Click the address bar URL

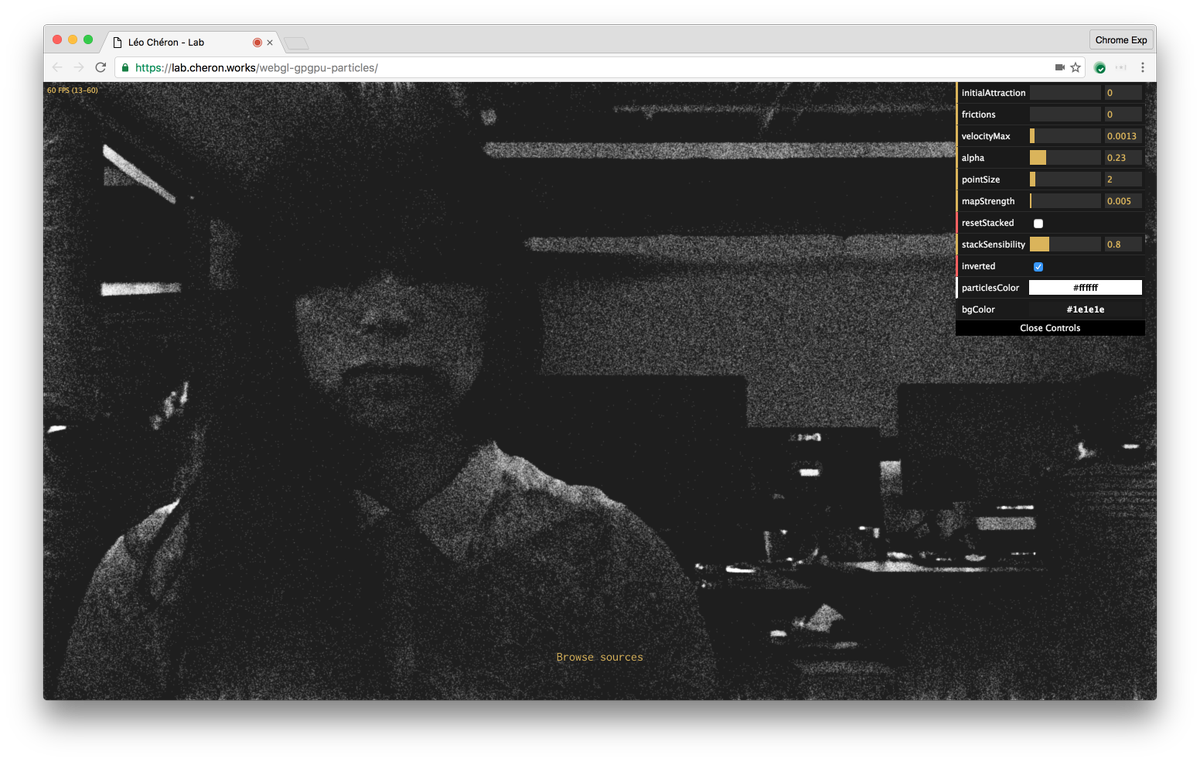coord(257,68)
